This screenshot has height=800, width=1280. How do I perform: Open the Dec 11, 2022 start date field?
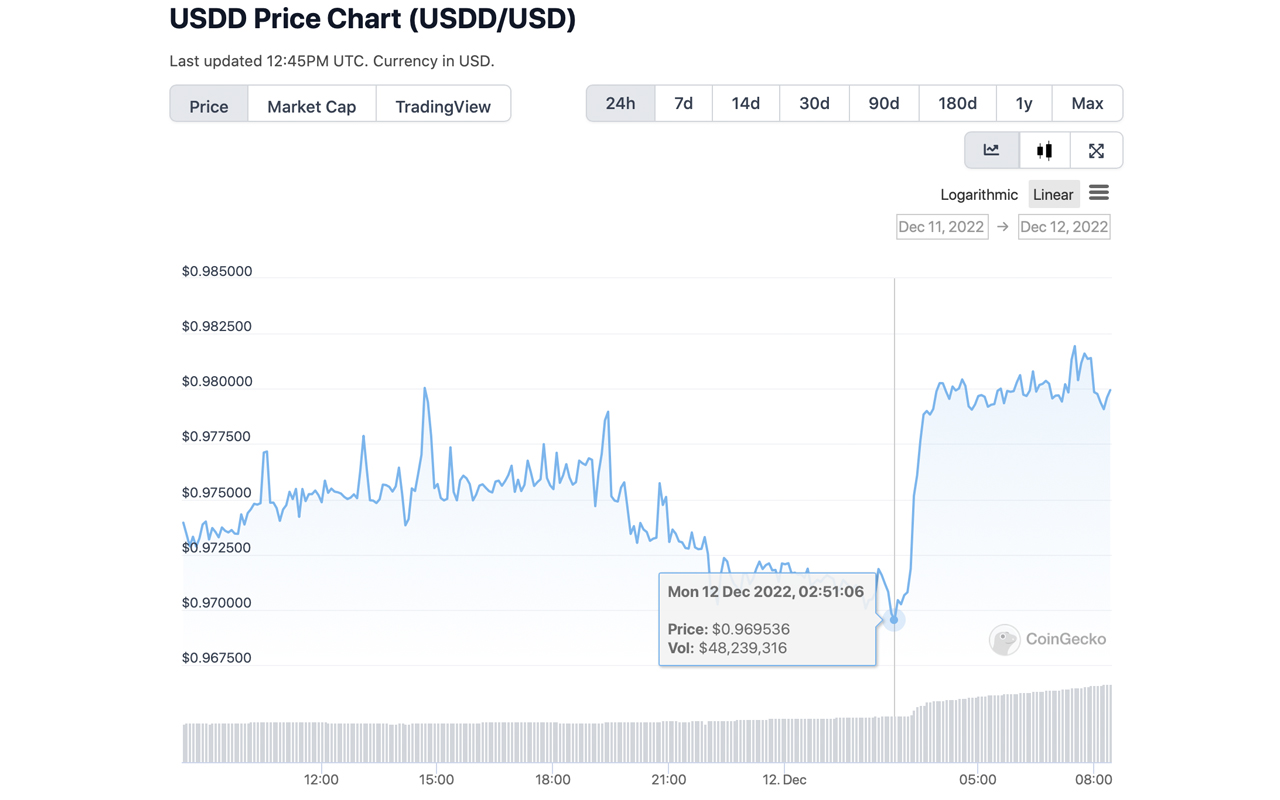[x=941, y=226]
